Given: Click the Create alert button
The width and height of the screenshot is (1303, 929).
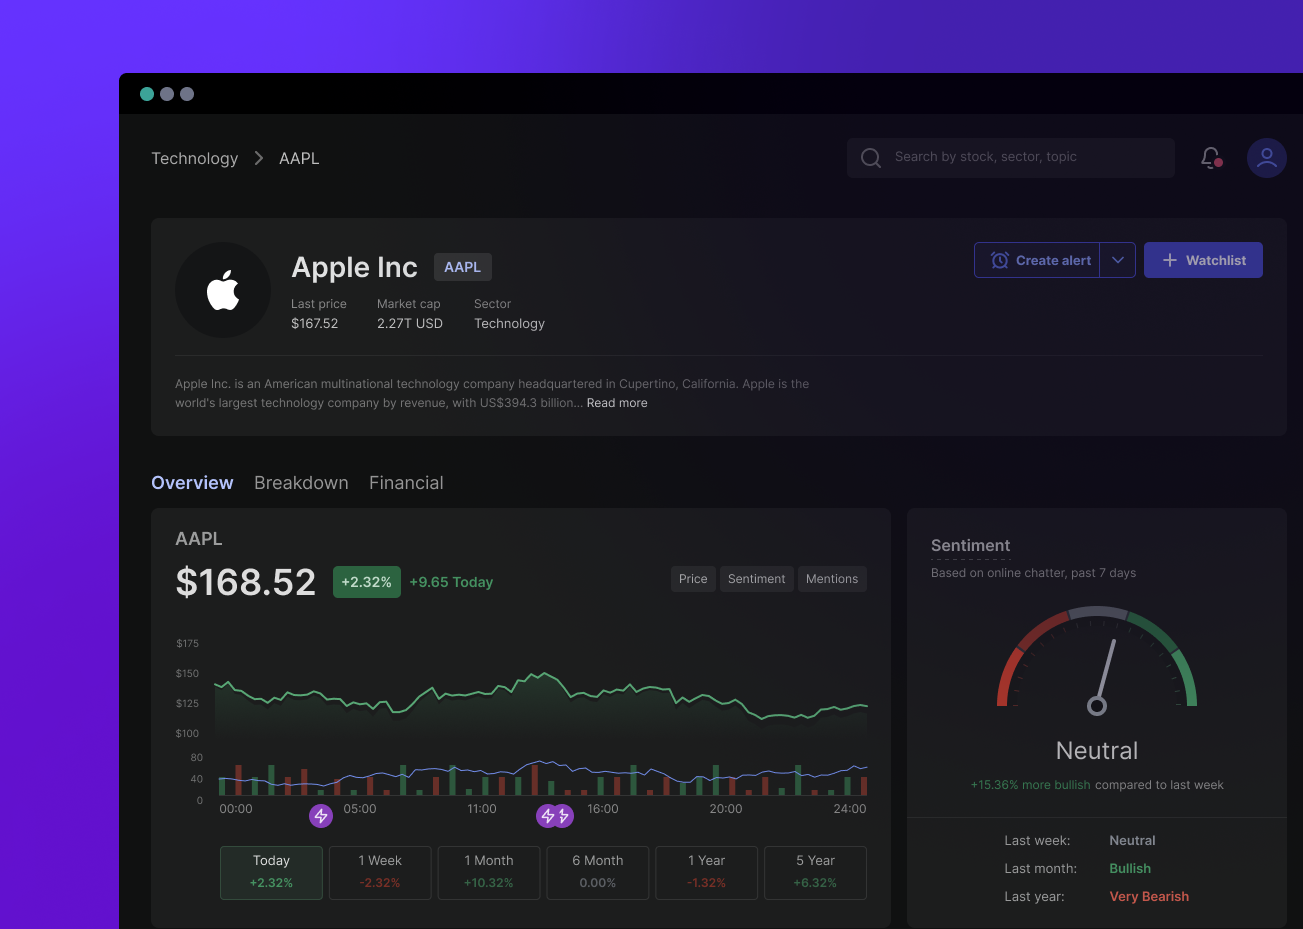Looking at the screenshot, I should [x=1037, y=260].
